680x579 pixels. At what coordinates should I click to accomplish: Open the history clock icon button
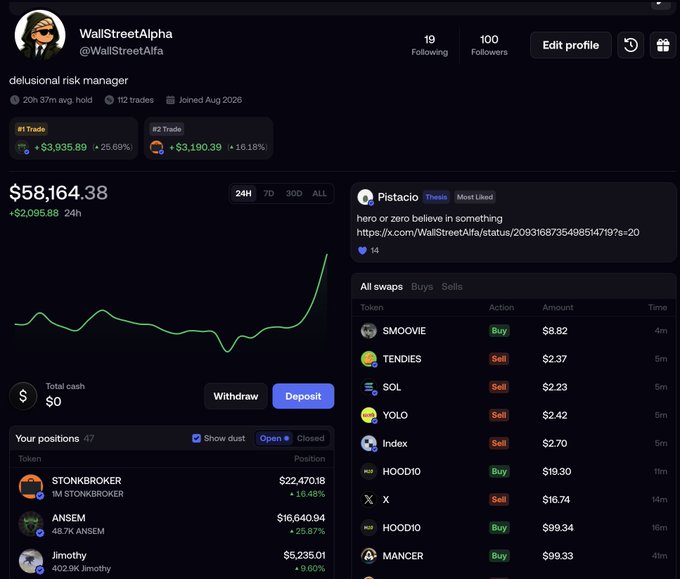coord(631,45)
